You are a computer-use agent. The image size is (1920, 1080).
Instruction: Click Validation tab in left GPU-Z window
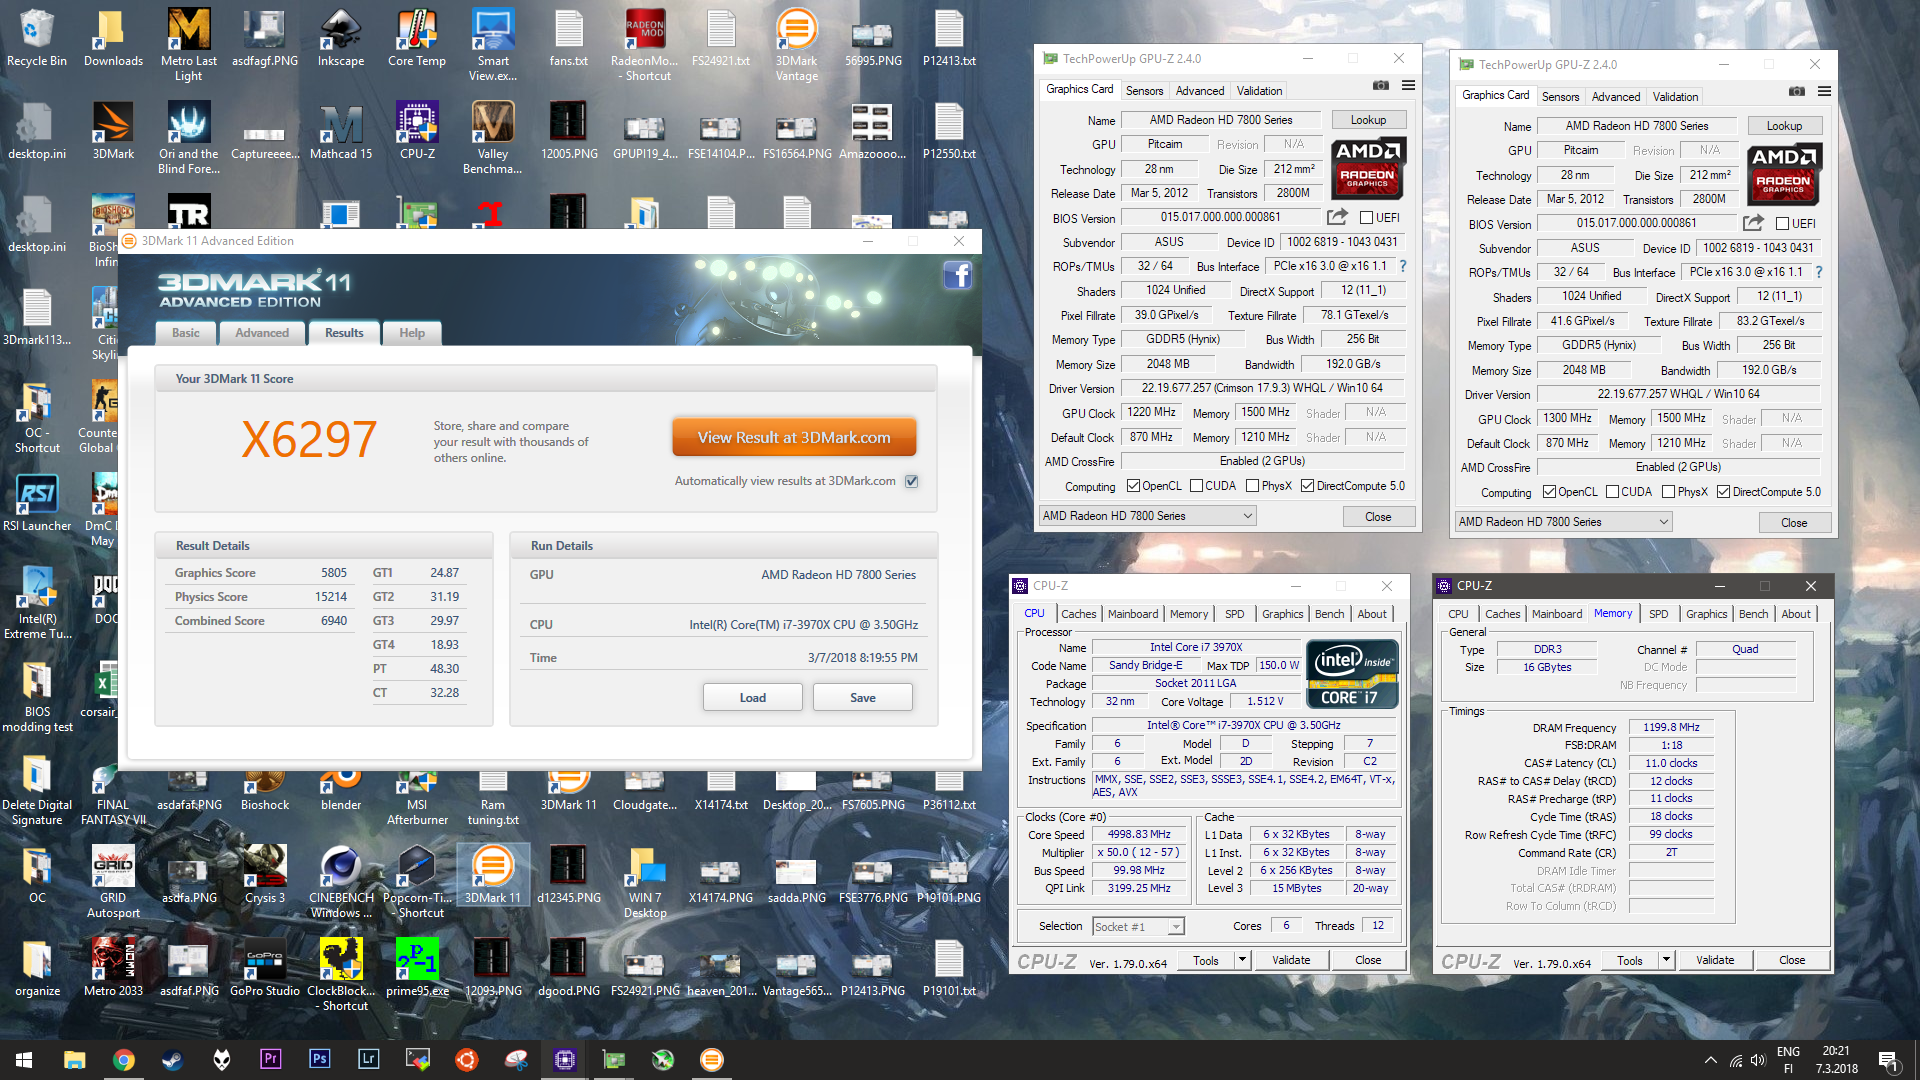pyautogui.click(x=1259, y=90)
